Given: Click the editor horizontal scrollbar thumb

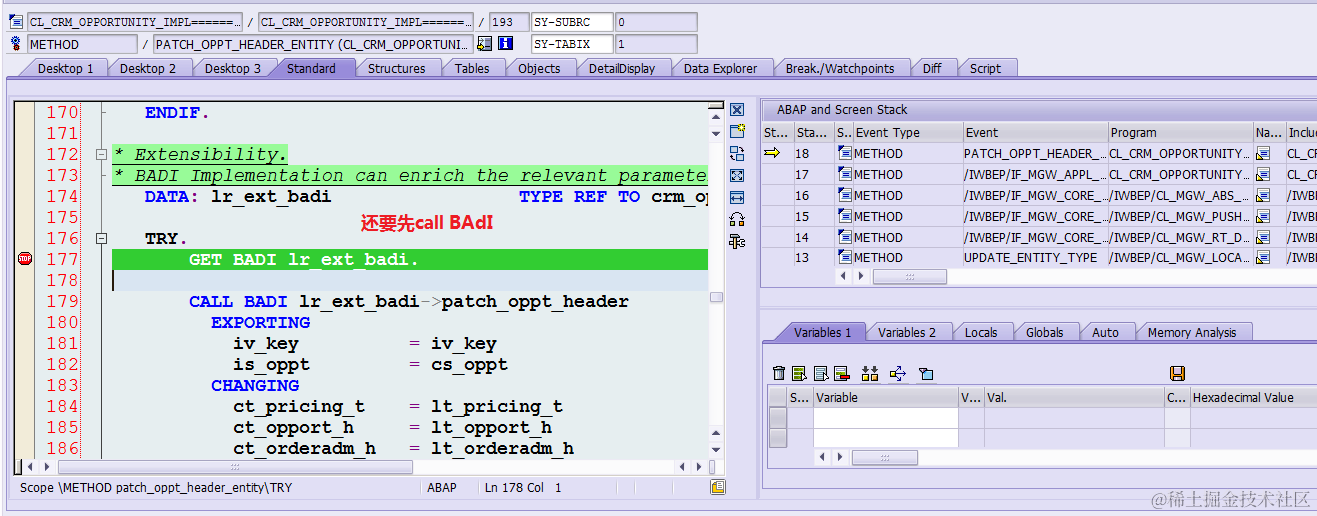Looking at the screenshot, I should pos(235,467).
